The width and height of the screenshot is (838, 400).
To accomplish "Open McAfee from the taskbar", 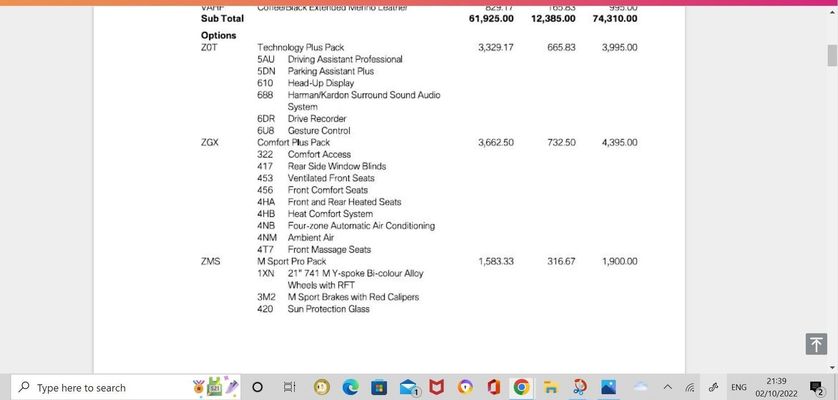I will click(x=437, y=387).
